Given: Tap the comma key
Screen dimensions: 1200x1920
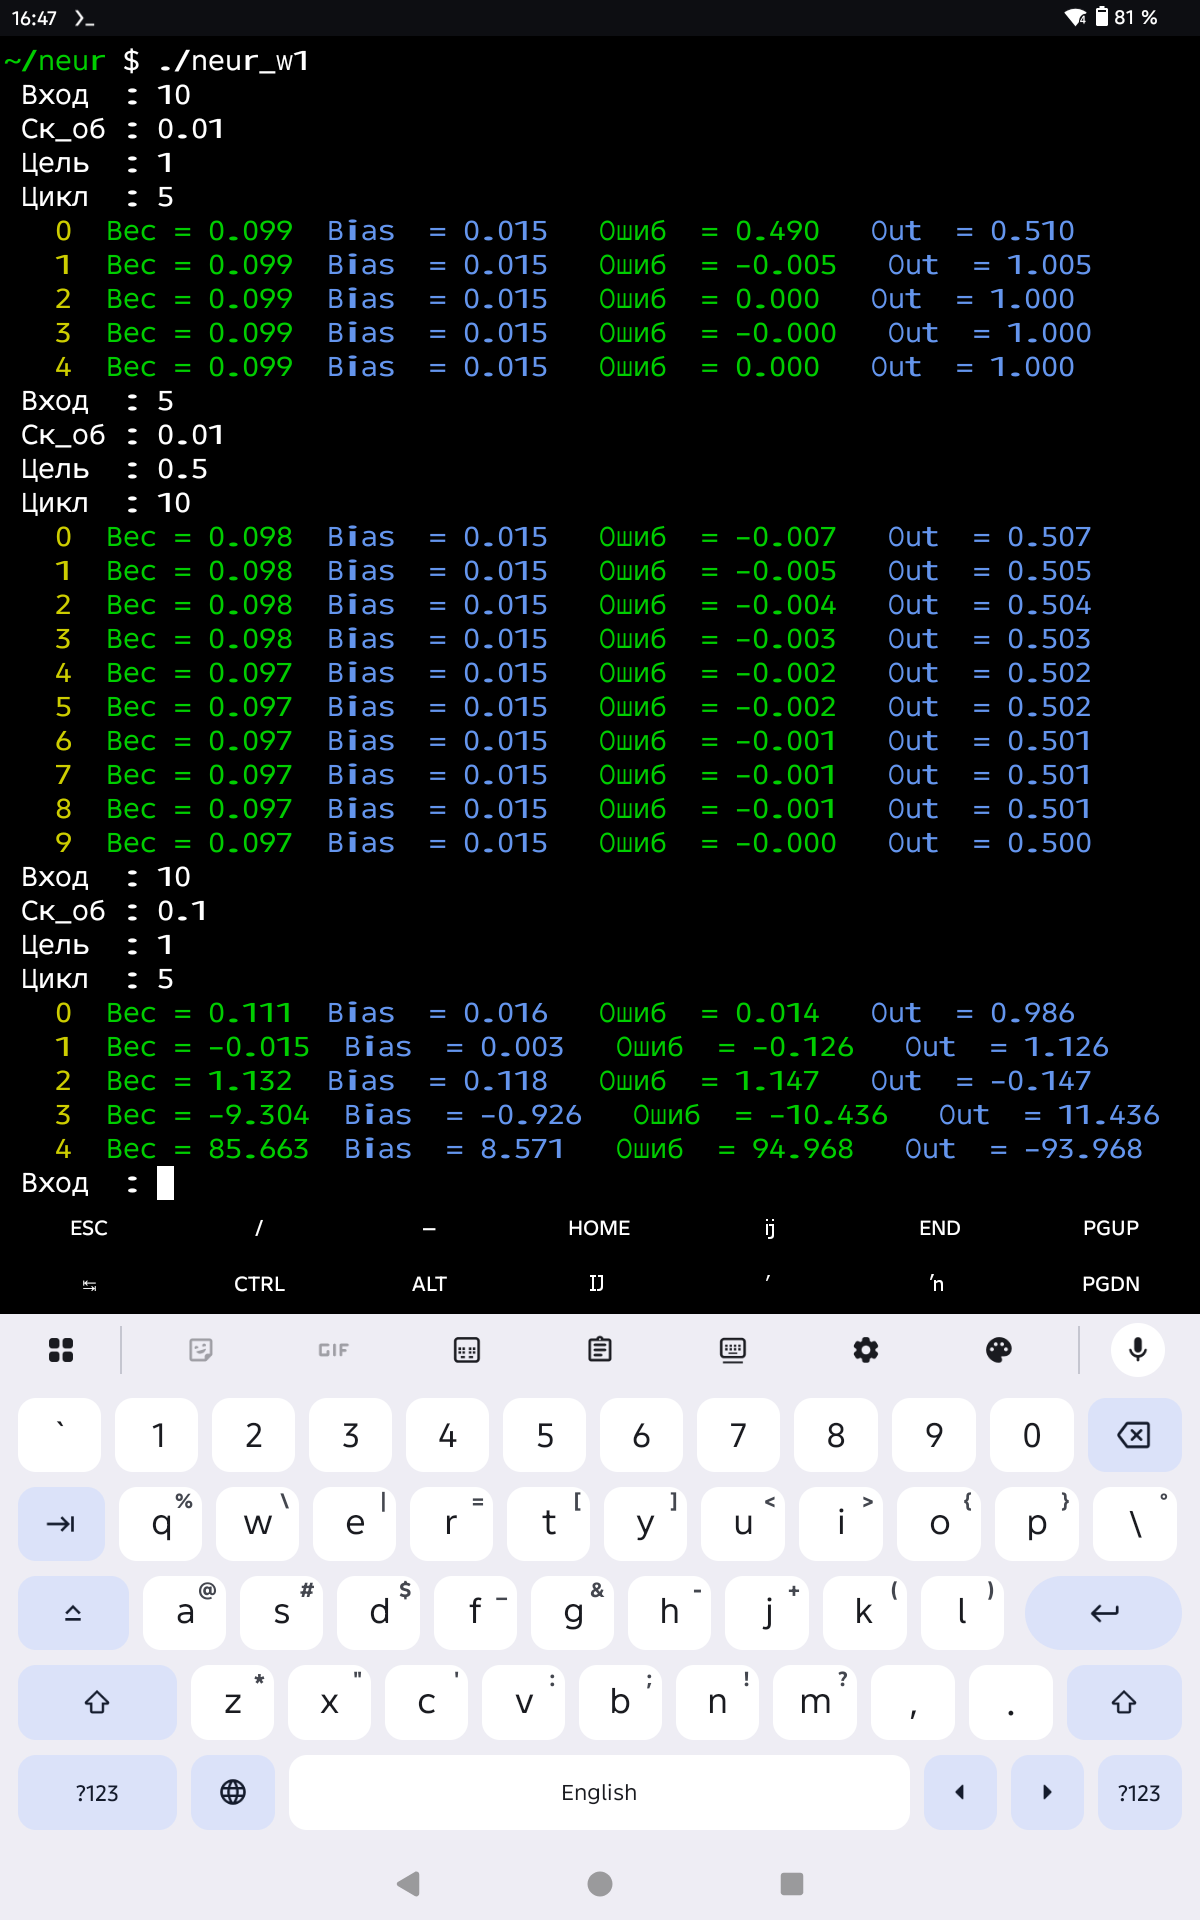Looking at the screenshot, I should tap(912, 1702).
